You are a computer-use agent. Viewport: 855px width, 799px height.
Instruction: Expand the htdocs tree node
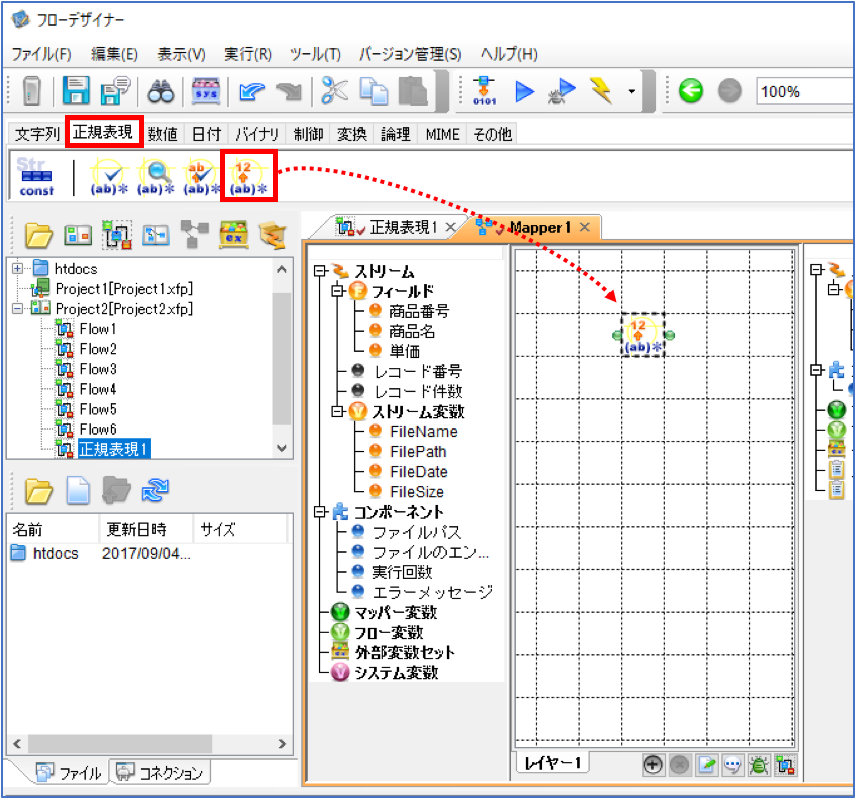[17, 268]
